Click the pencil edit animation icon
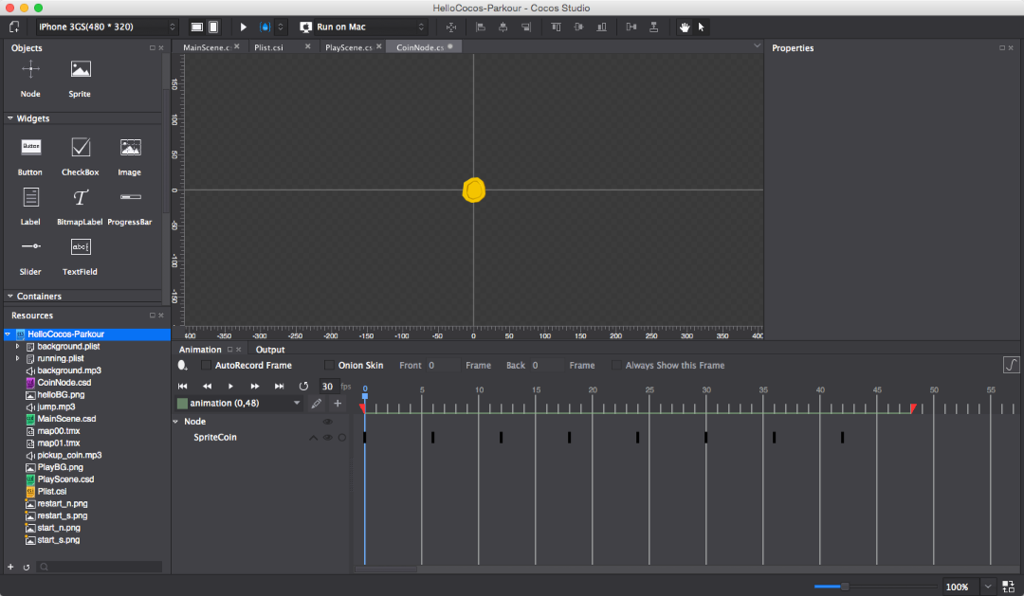Screen dimensions: 1024x596 click(x=316, y=403)
